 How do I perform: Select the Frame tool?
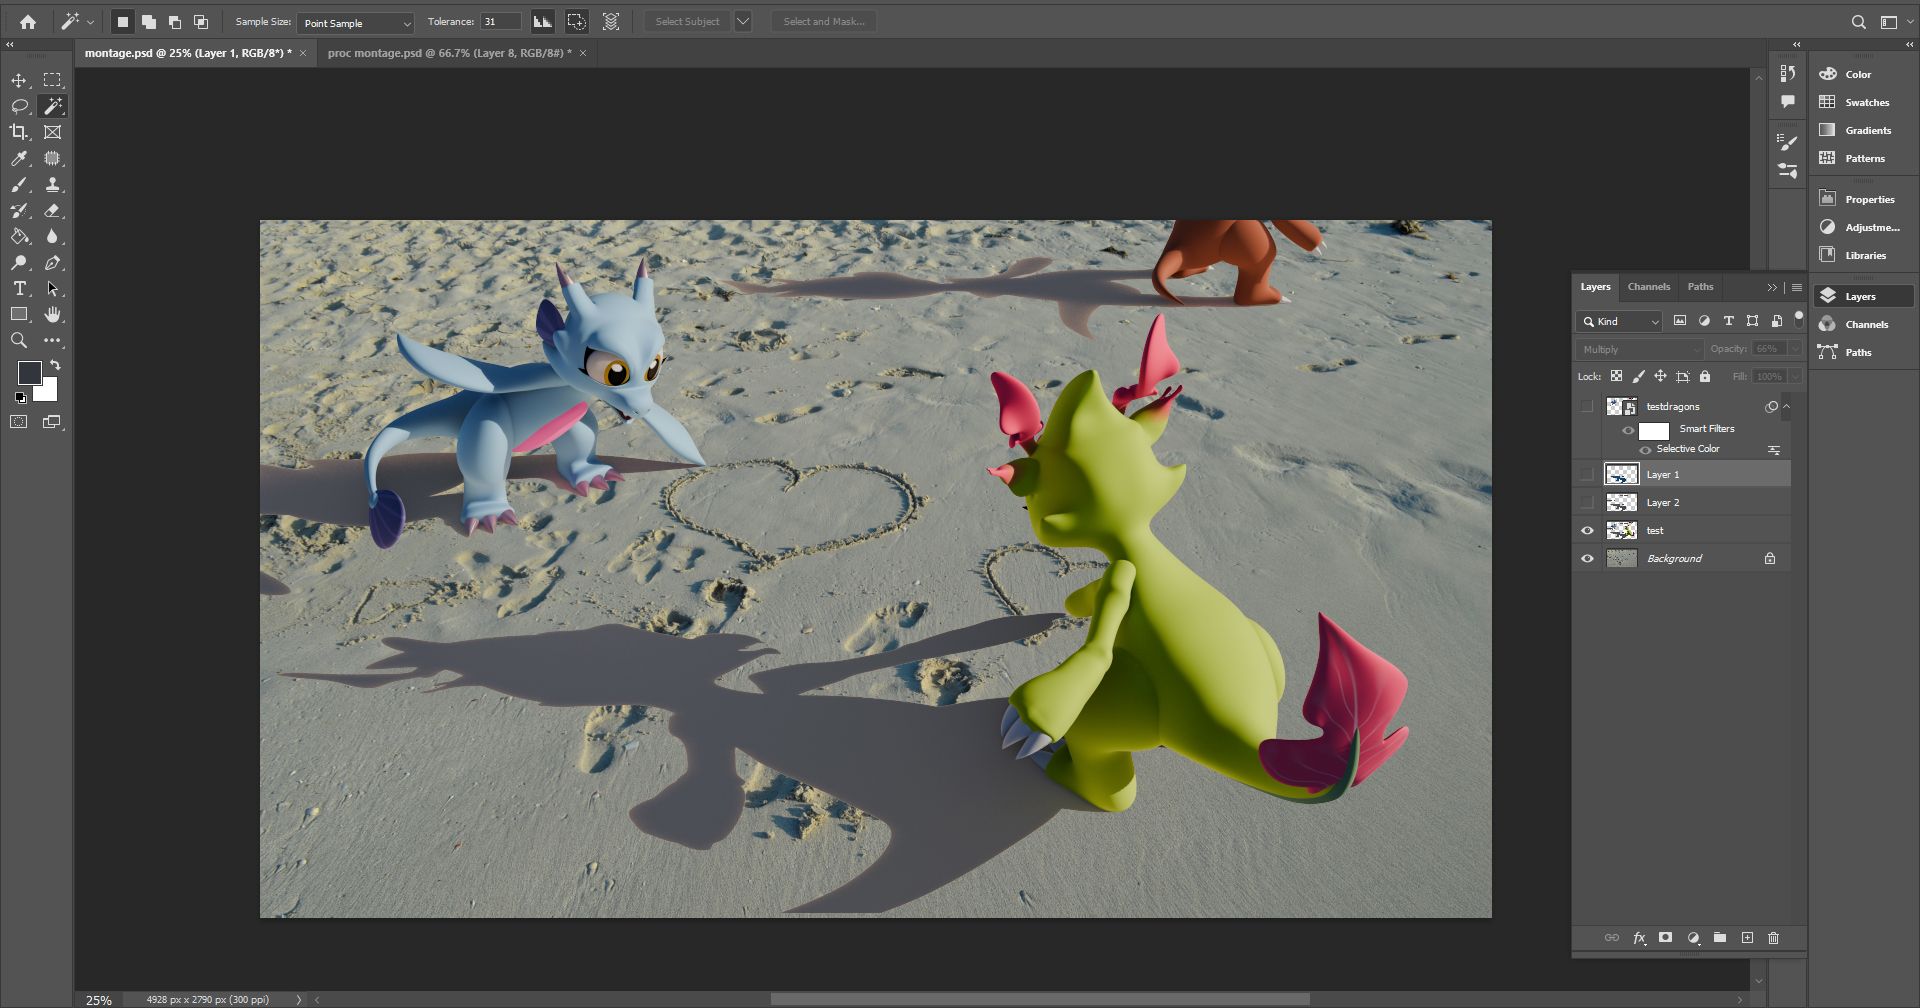(52, 132)
